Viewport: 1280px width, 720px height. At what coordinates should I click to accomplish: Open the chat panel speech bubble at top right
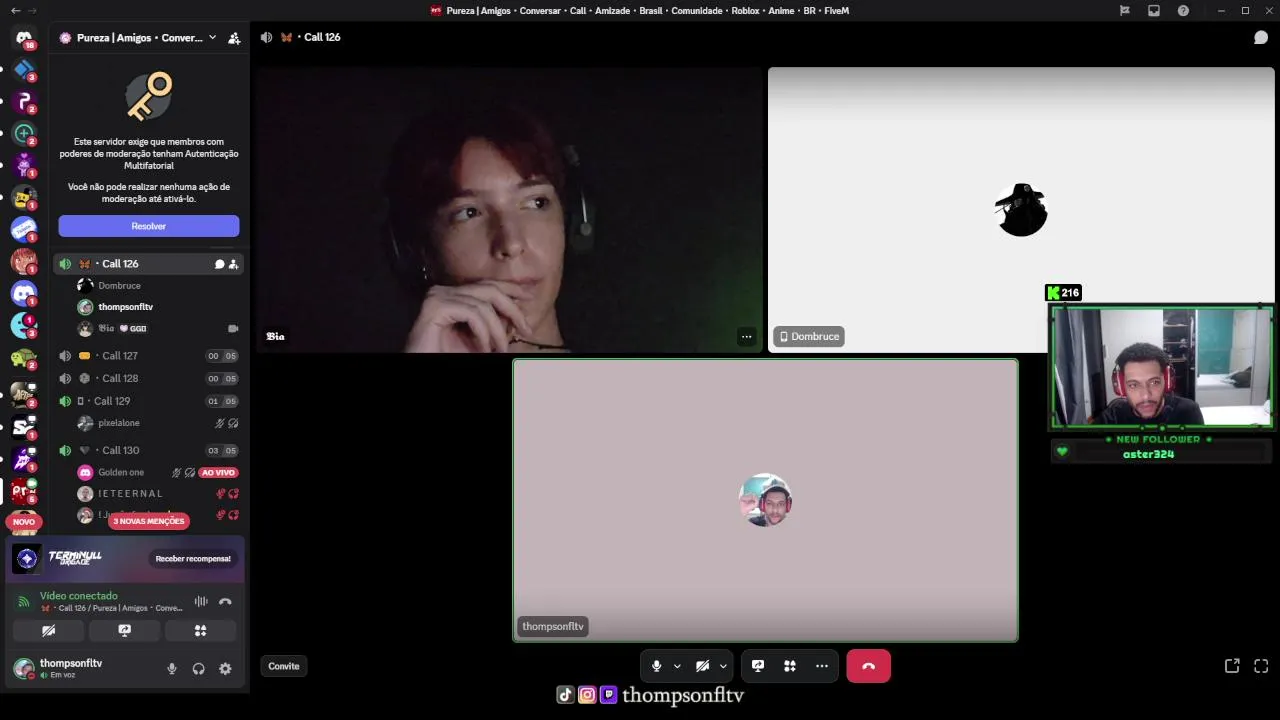pyautogui.click(x=1261, y=37)
